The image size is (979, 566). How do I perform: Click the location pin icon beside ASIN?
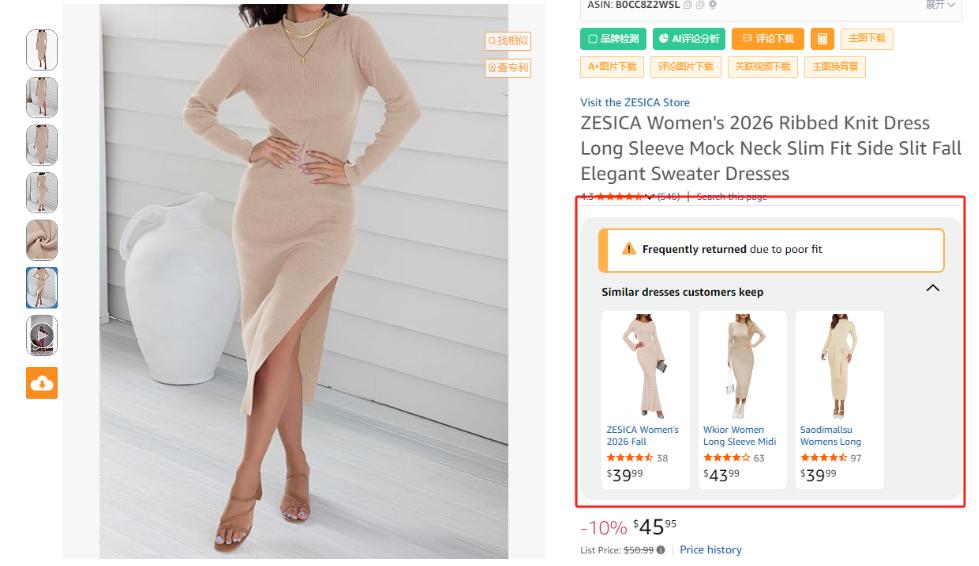pyautogui.click(x=713, y=5)
